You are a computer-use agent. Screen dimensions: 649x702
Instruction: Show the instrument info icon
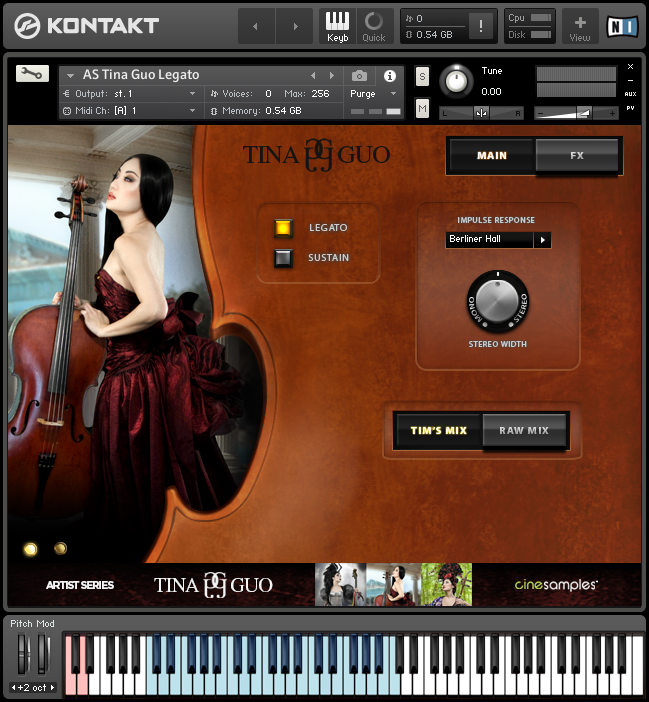[x=390, y=76]
